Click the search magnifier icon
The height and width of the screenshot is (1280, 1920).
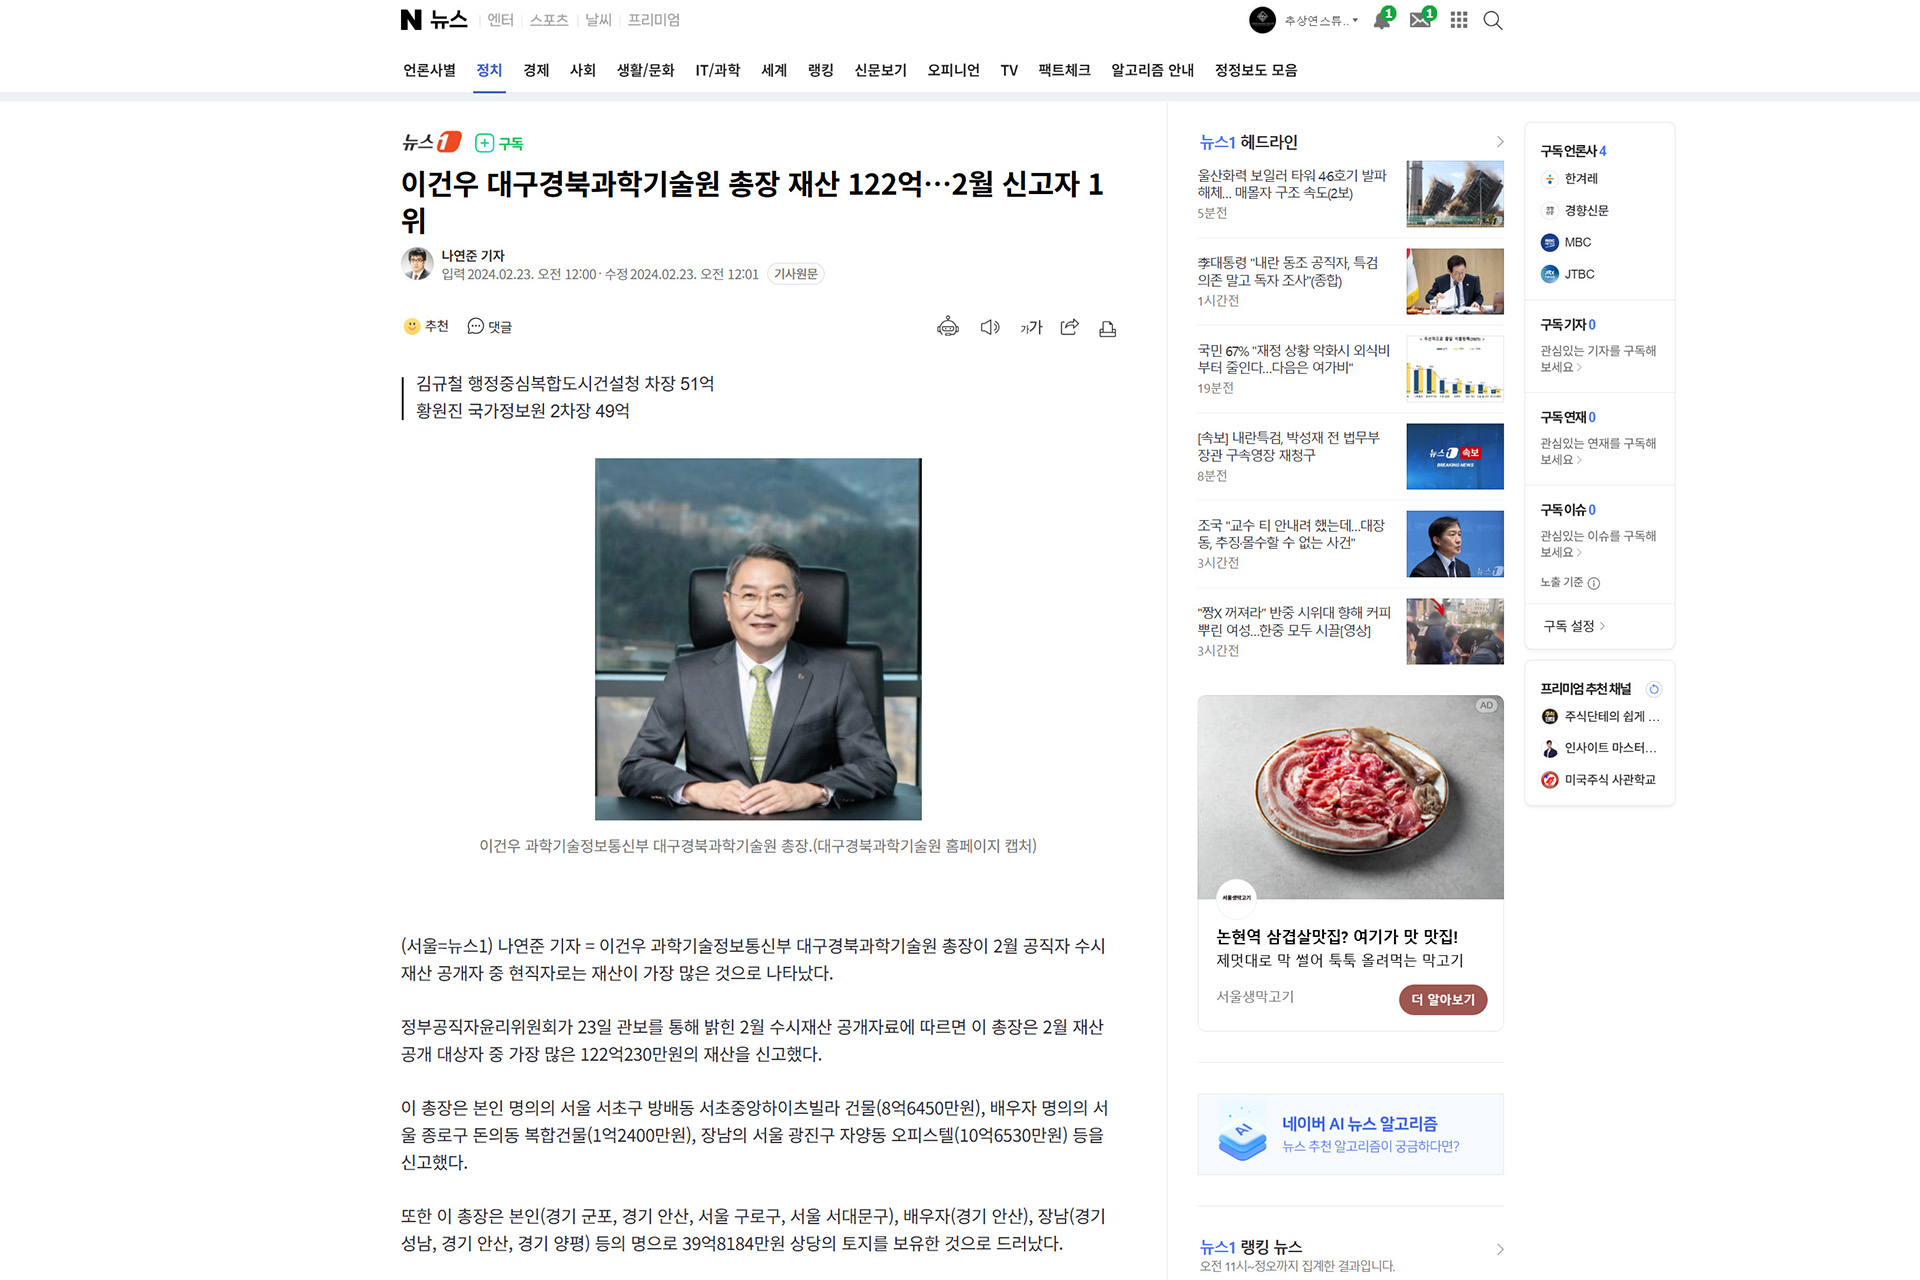pos(1493,20)
